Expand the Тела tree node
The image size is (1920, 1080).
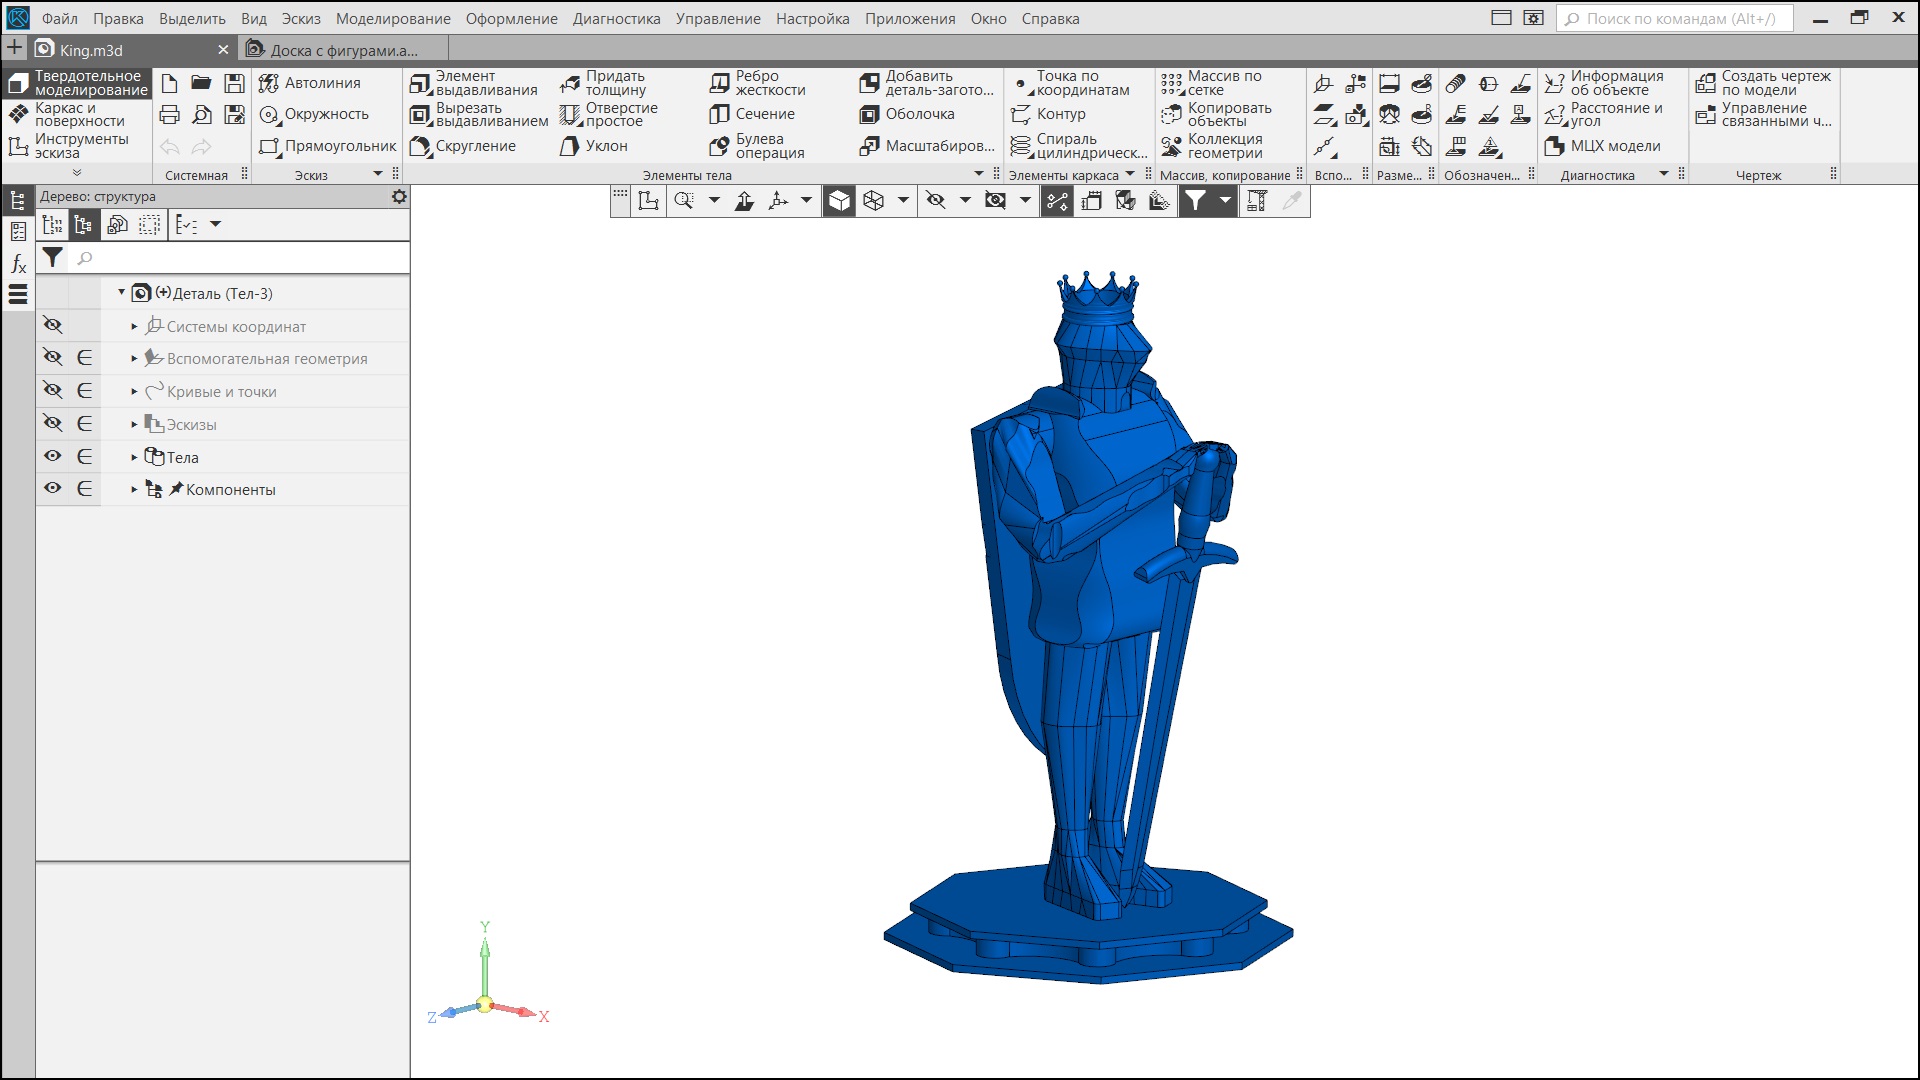[x=134, y=457]
